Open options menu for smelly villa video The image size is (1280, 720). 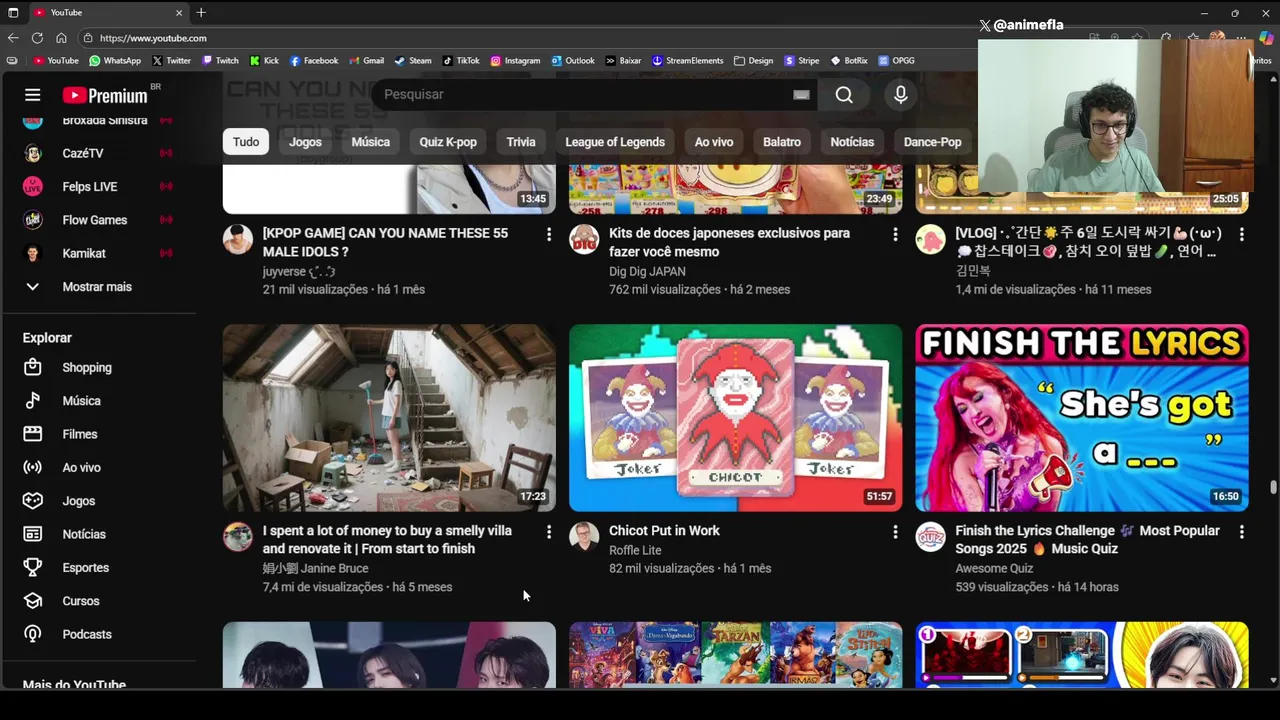[548, 532]
